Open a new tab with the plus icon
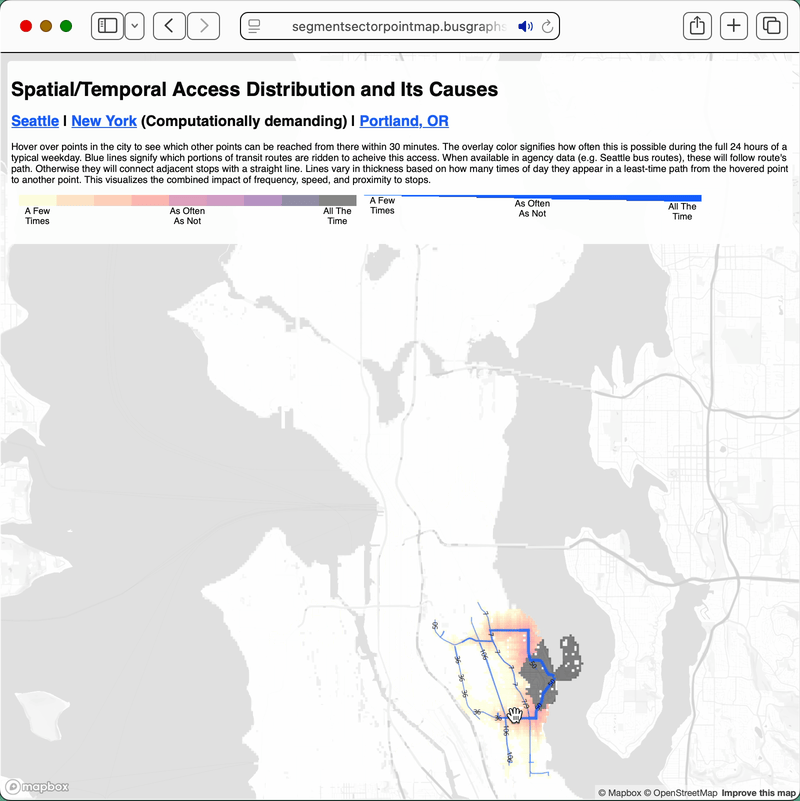800x801 pixels. (x=734, y=26)
